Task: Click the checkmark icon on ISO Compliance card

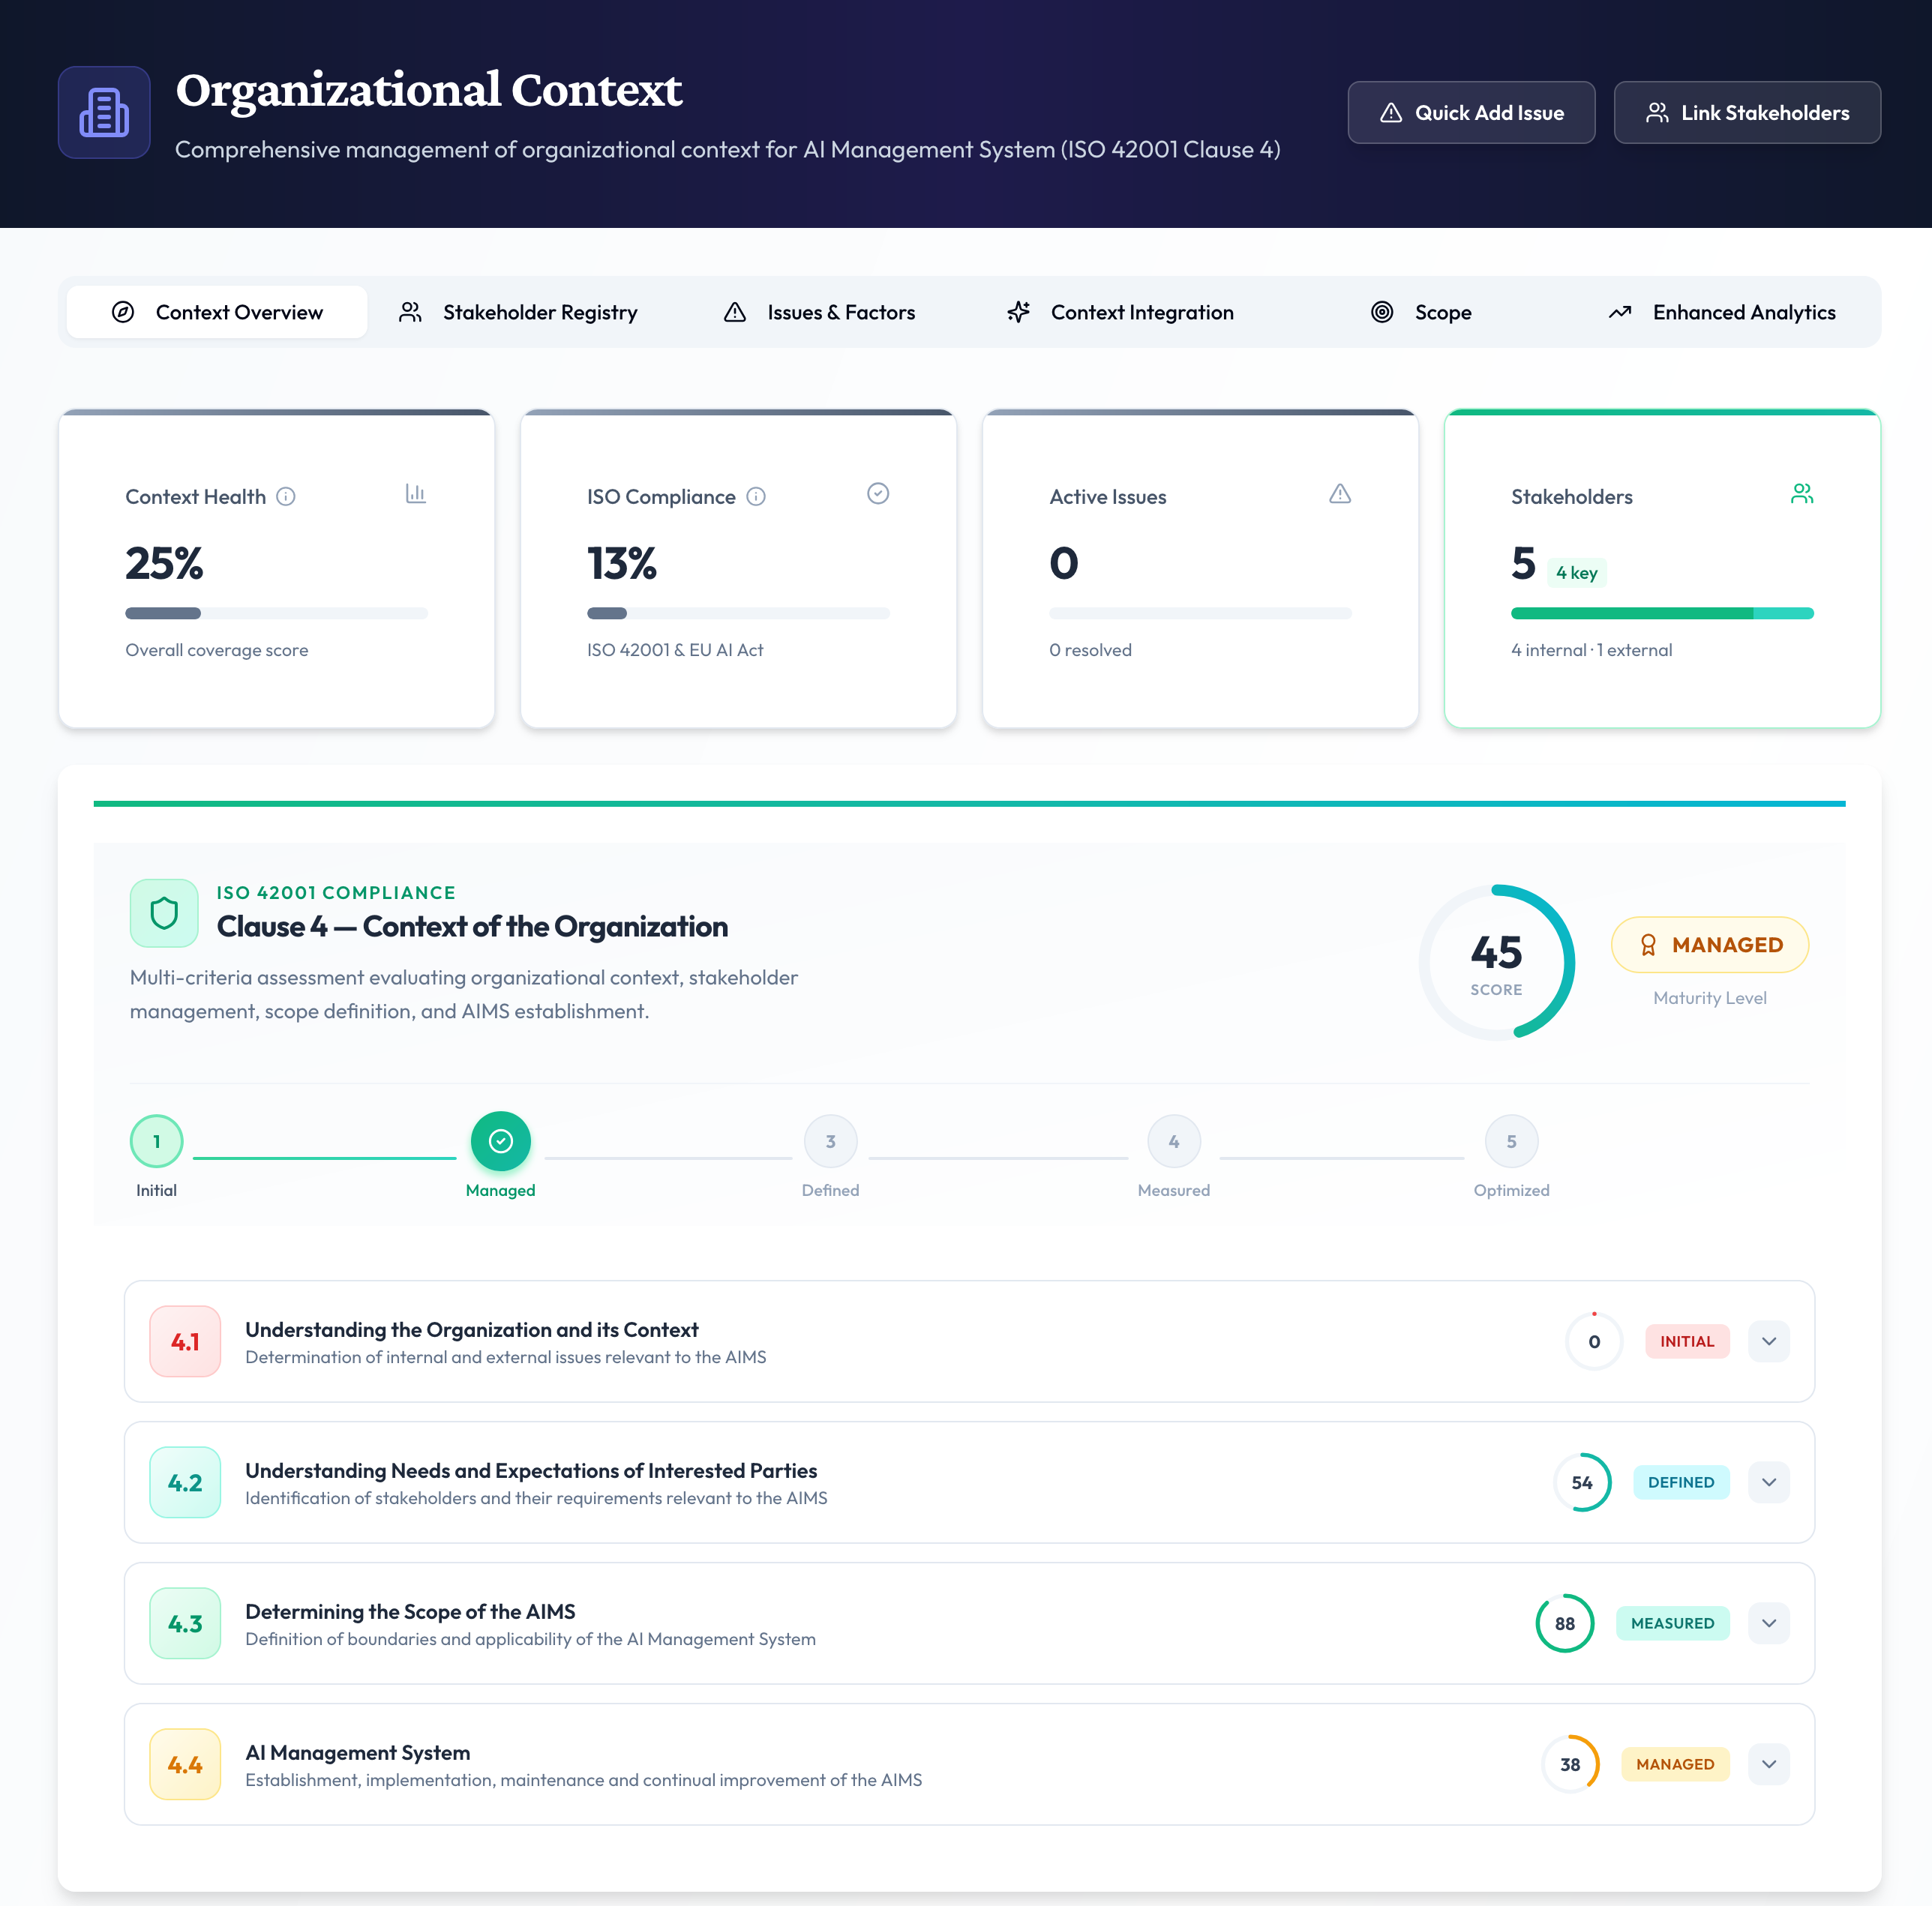Action: tap(878, 494)
